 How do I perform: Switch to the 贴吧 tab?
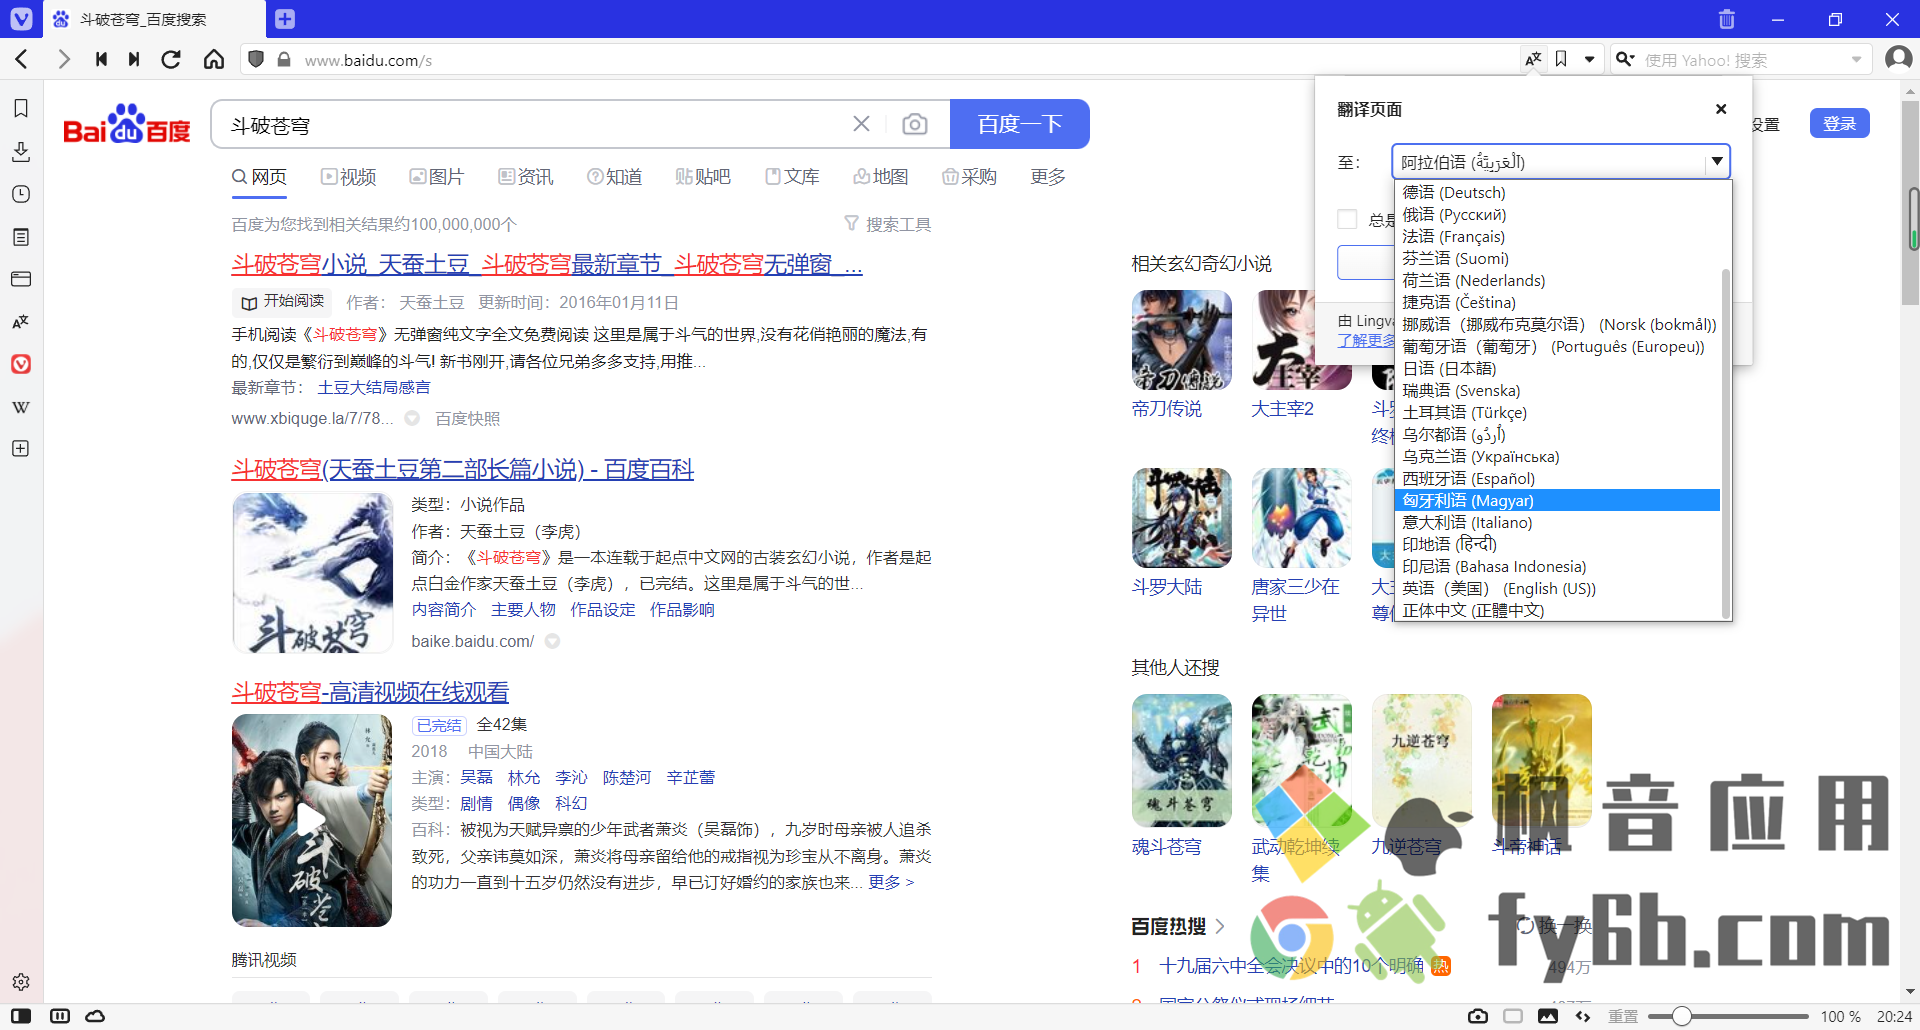(703, 177)
